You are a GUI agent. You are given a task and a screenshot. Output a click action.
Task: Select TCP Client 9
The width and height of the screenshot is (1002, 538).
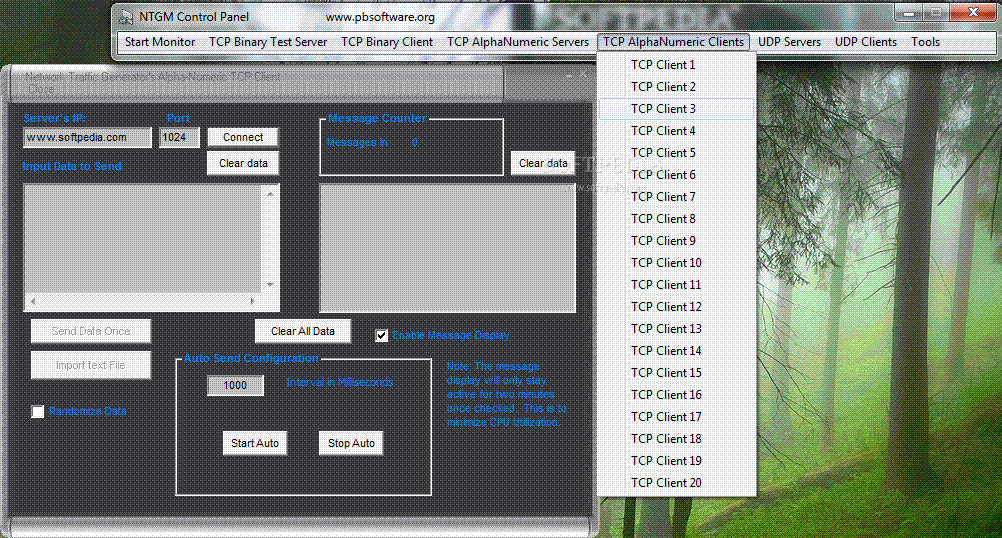[677, 241]
